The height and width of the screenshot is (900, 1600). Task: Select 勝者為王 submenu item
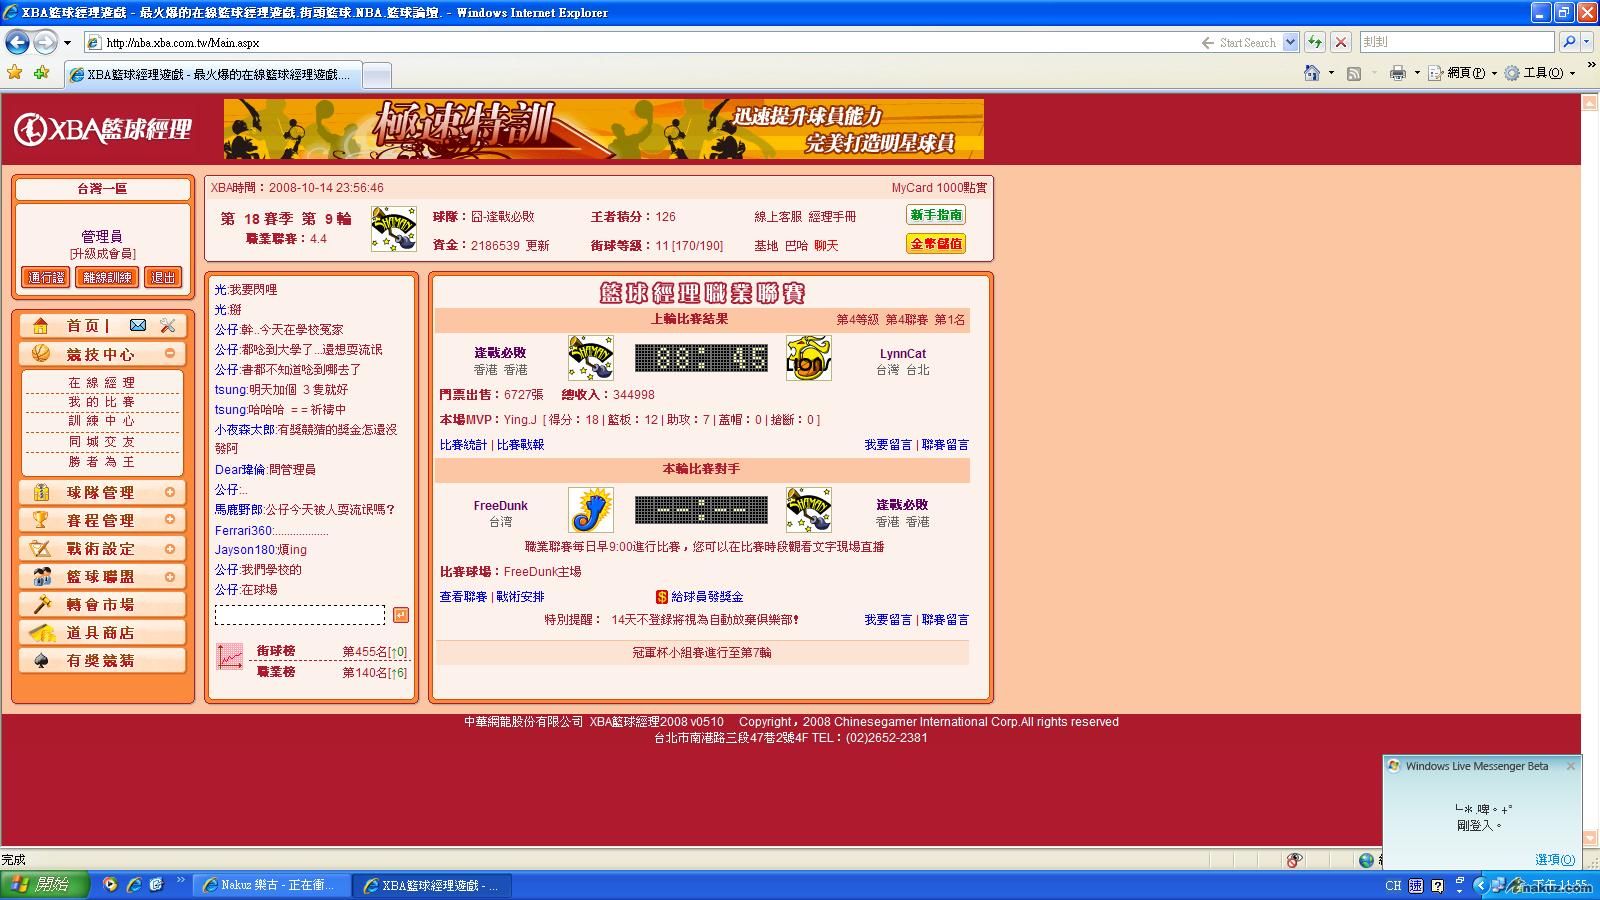(102, 461)
